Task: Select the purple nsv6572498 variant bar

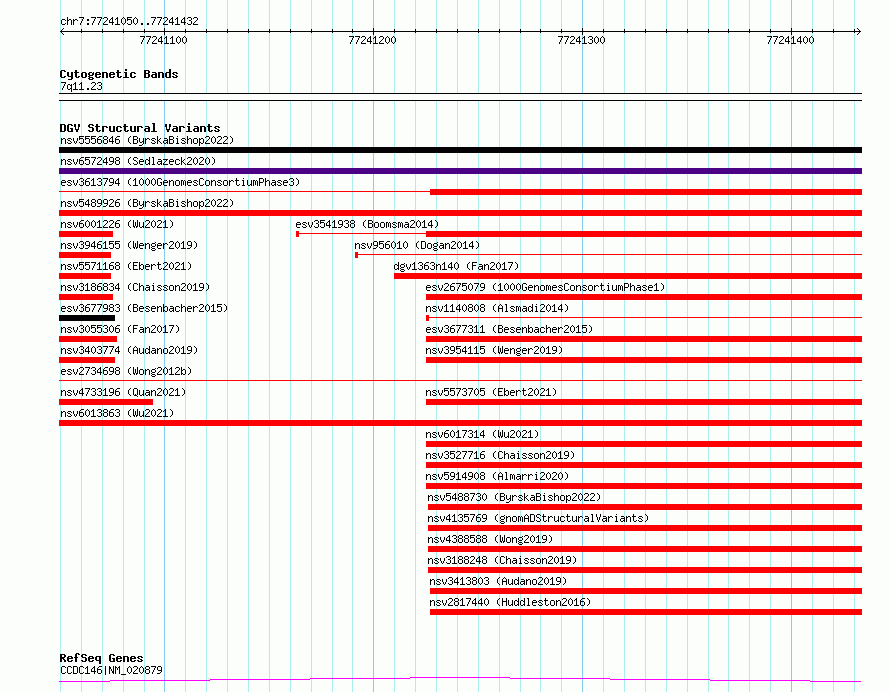Action: (460, 171)
